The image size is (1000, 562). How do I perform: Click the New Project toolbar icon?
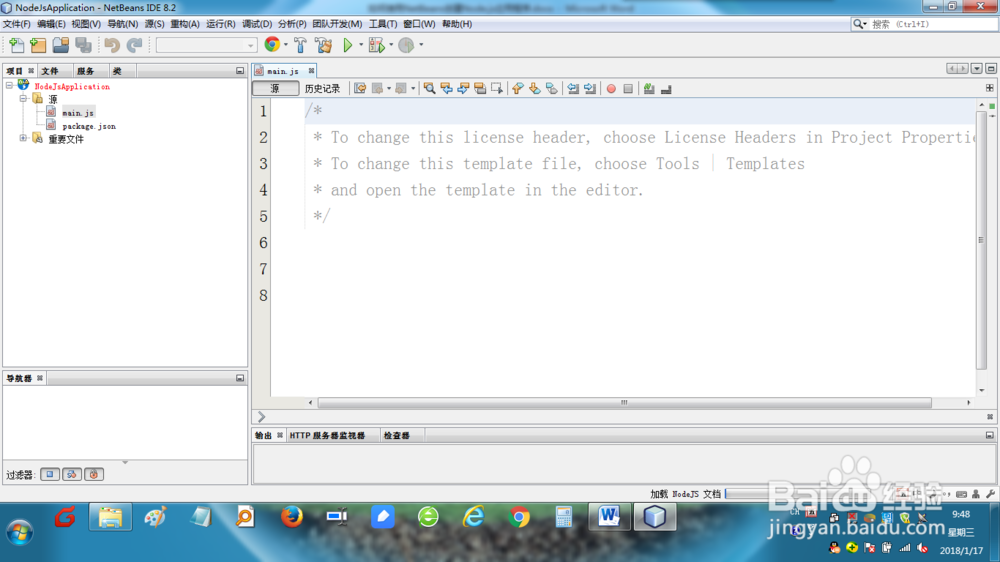click(38, 45)
